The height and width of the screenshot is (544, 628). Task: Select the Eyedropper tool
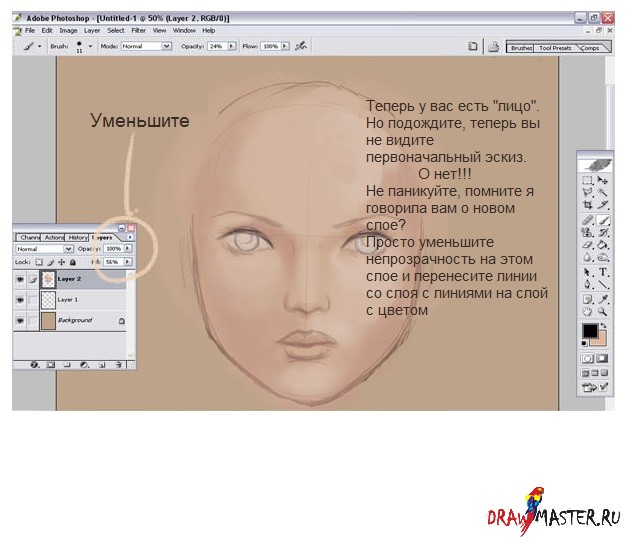(x=602, y=299)
